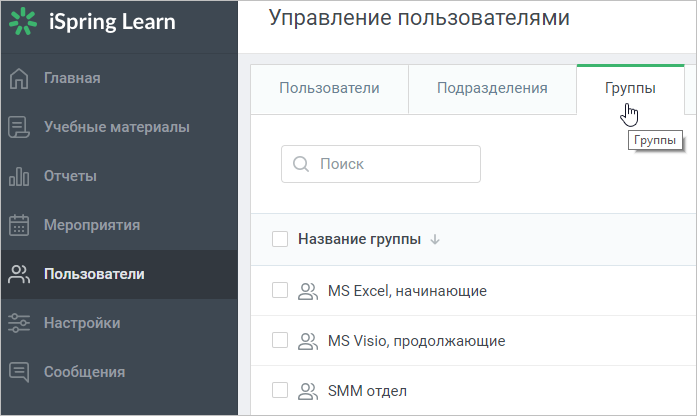Click the Учебные материалы scroll icon

click(19, 127)
